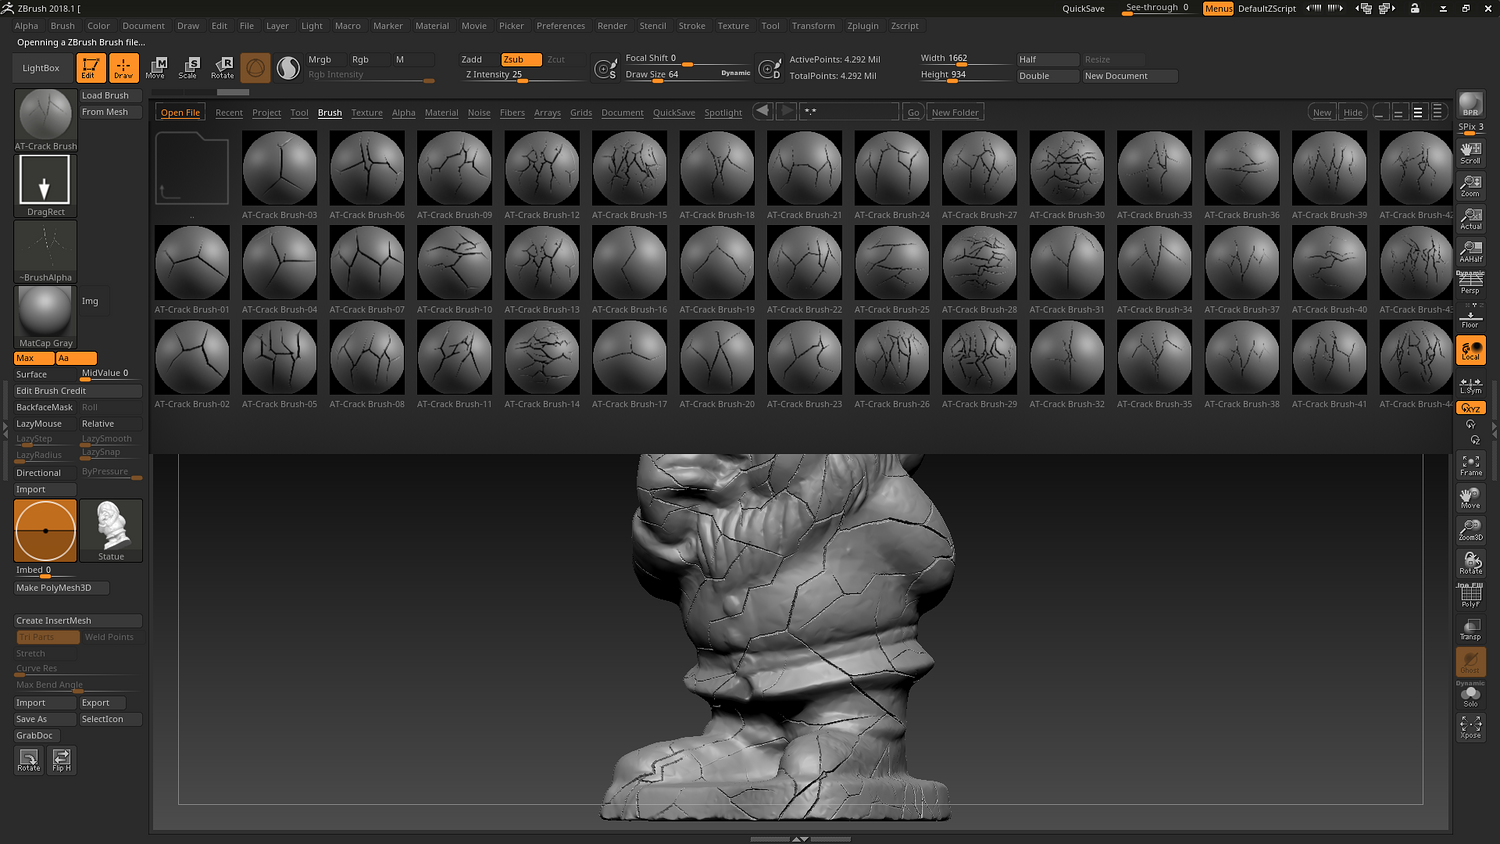Switch to the Scale transform icon
Screen dimensions: 1500x844
pos(188,68)
